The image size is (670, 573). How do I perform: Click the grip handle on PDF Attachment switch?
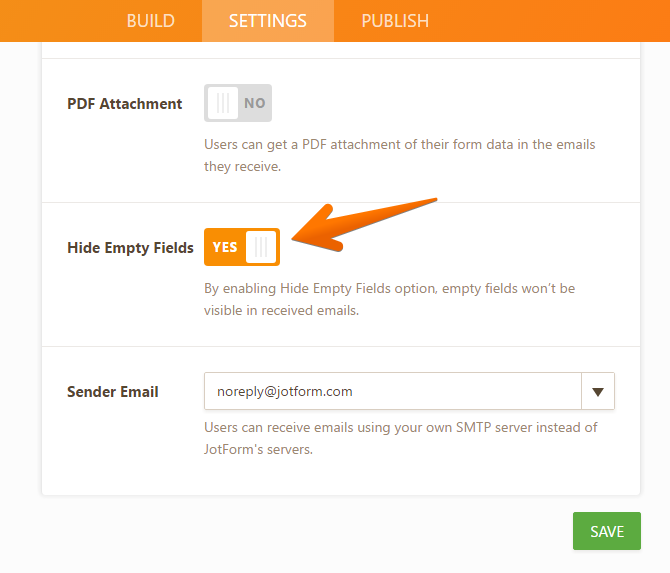(223, 103)
